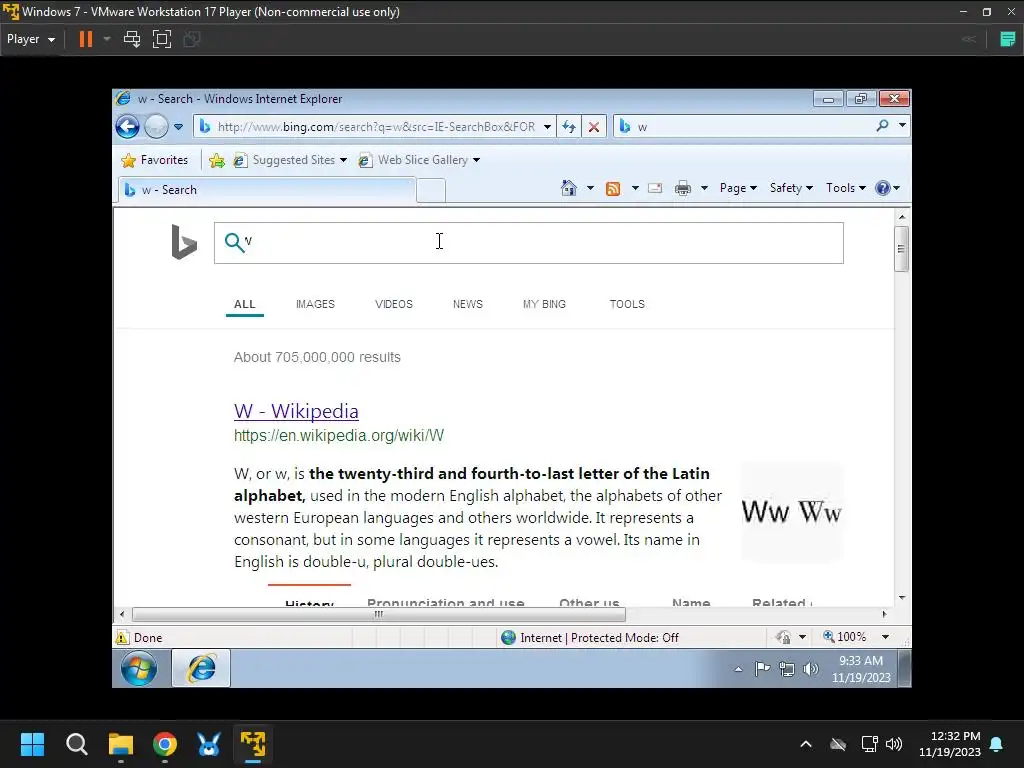The width and height of the screenshot is (1024, 768).
Task: Click the host taskbar Search magnifier
Action: (x=76, y=744)
